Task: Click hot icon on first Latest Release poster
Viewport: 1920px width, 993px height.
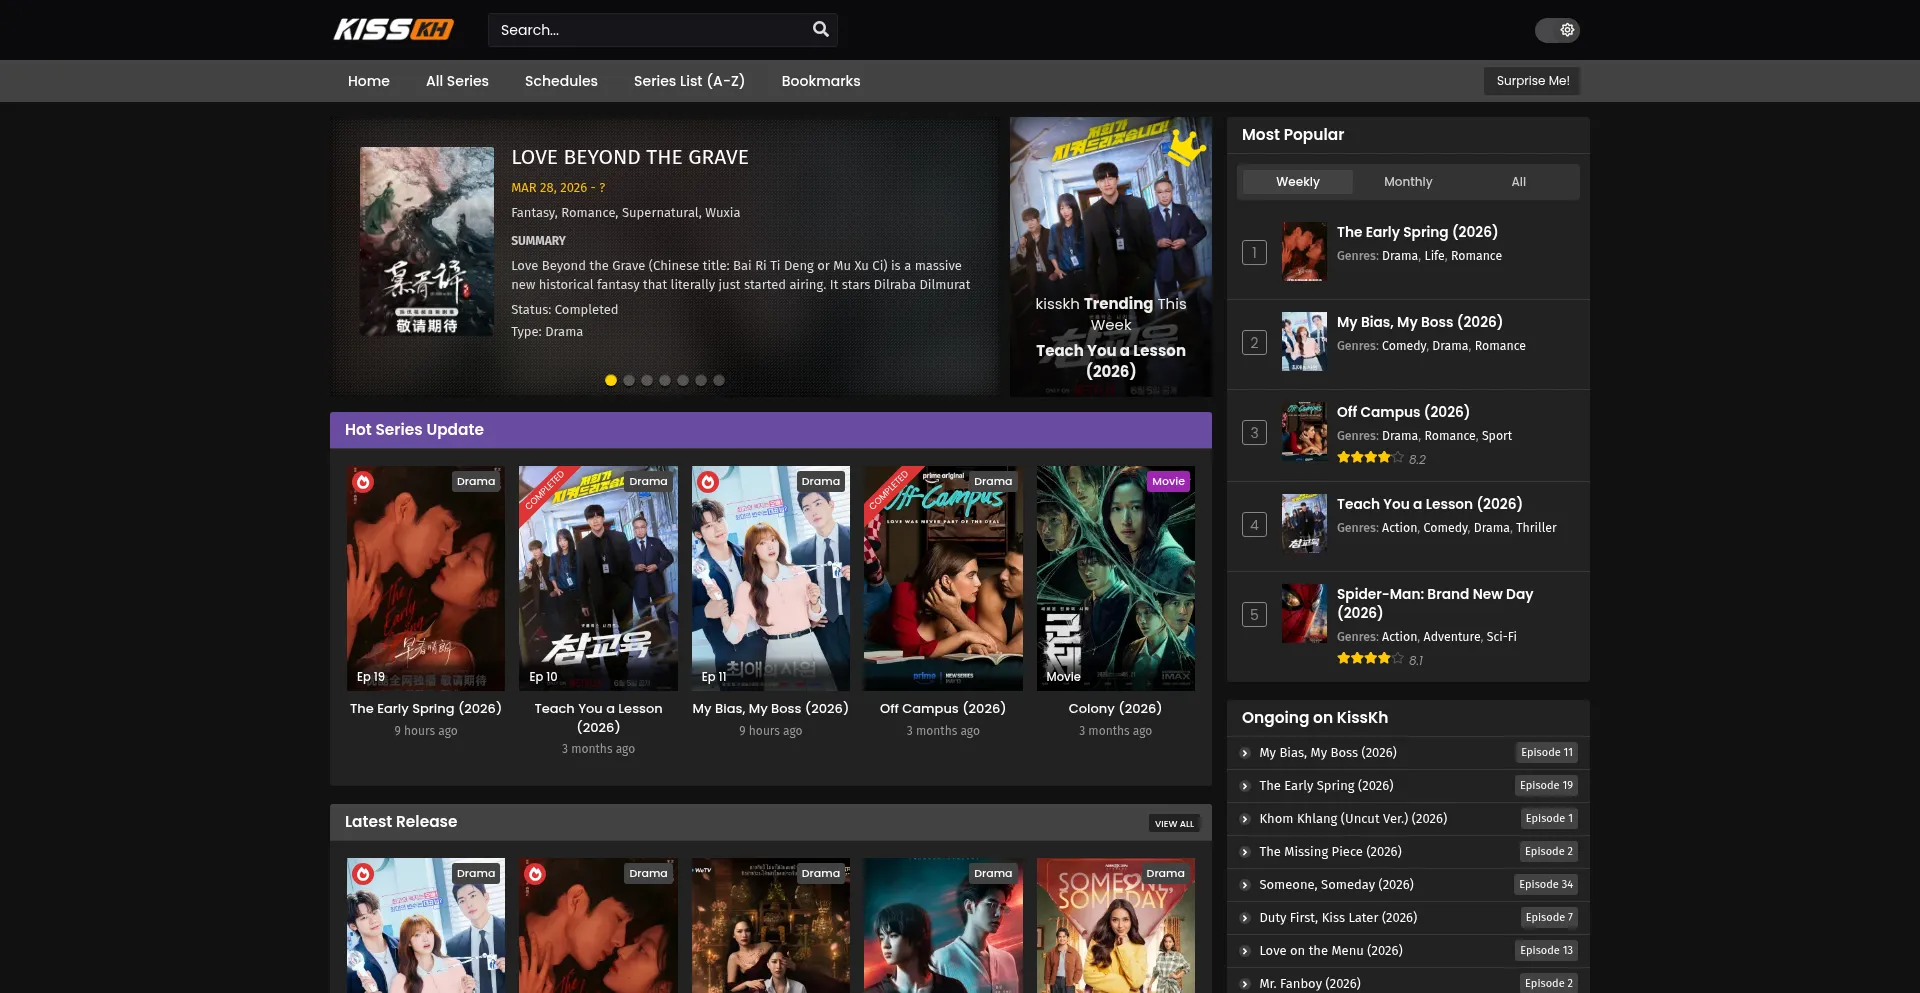Action: (x=363, y=874)
